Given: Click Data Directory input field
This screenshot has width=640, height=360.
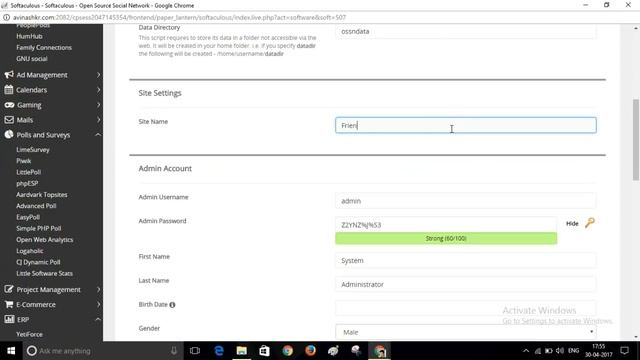Looking at the screenshot, I should [465, 31].
